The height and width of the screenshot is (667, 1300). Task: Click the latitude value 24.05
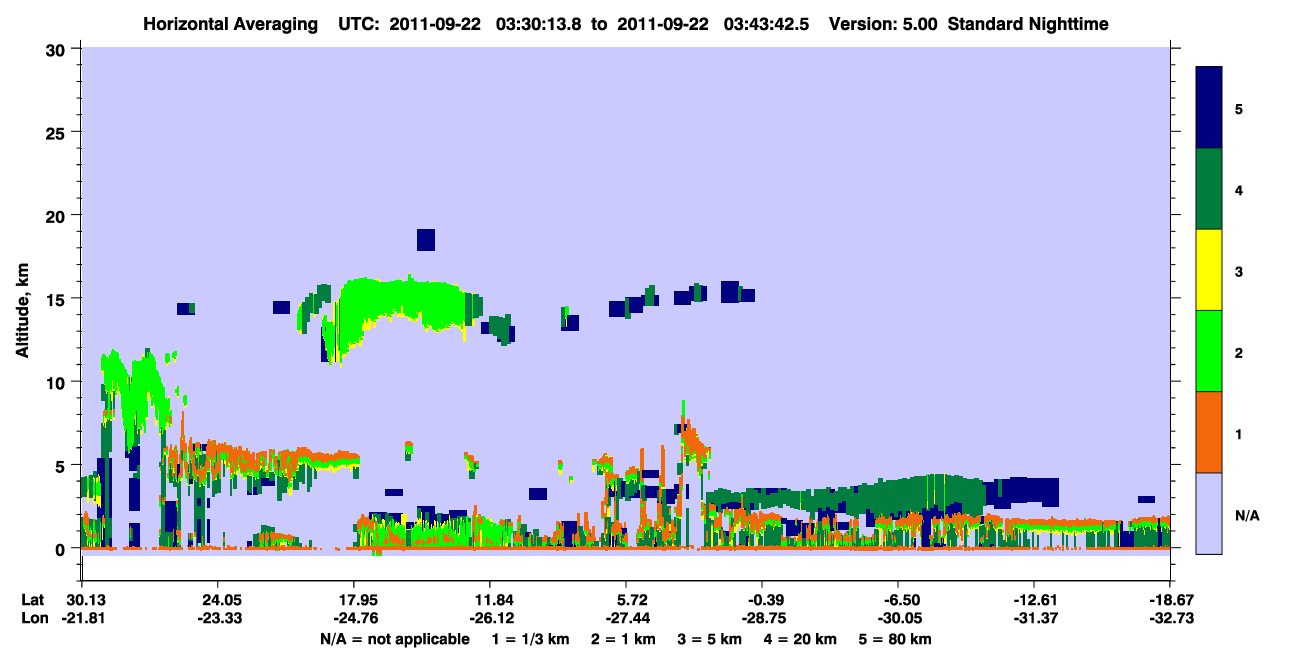217,600
